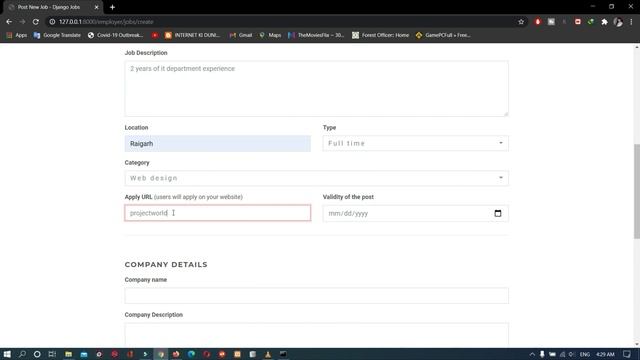Viewport: 640px width, 360px height.
Task: Open the calendar picker icon
Action: point(498,213)
